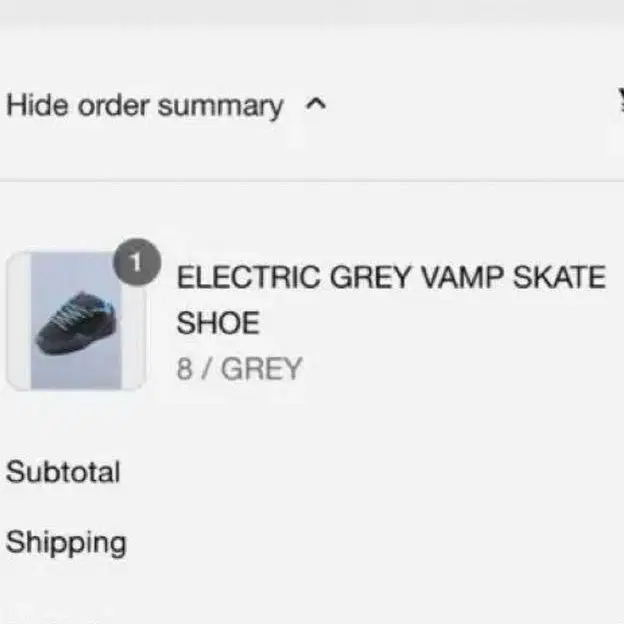This screenshot has width=624, height=624.
Task: Click the blue laces on shoe thumbnail
Action: [x=78, y=311]
